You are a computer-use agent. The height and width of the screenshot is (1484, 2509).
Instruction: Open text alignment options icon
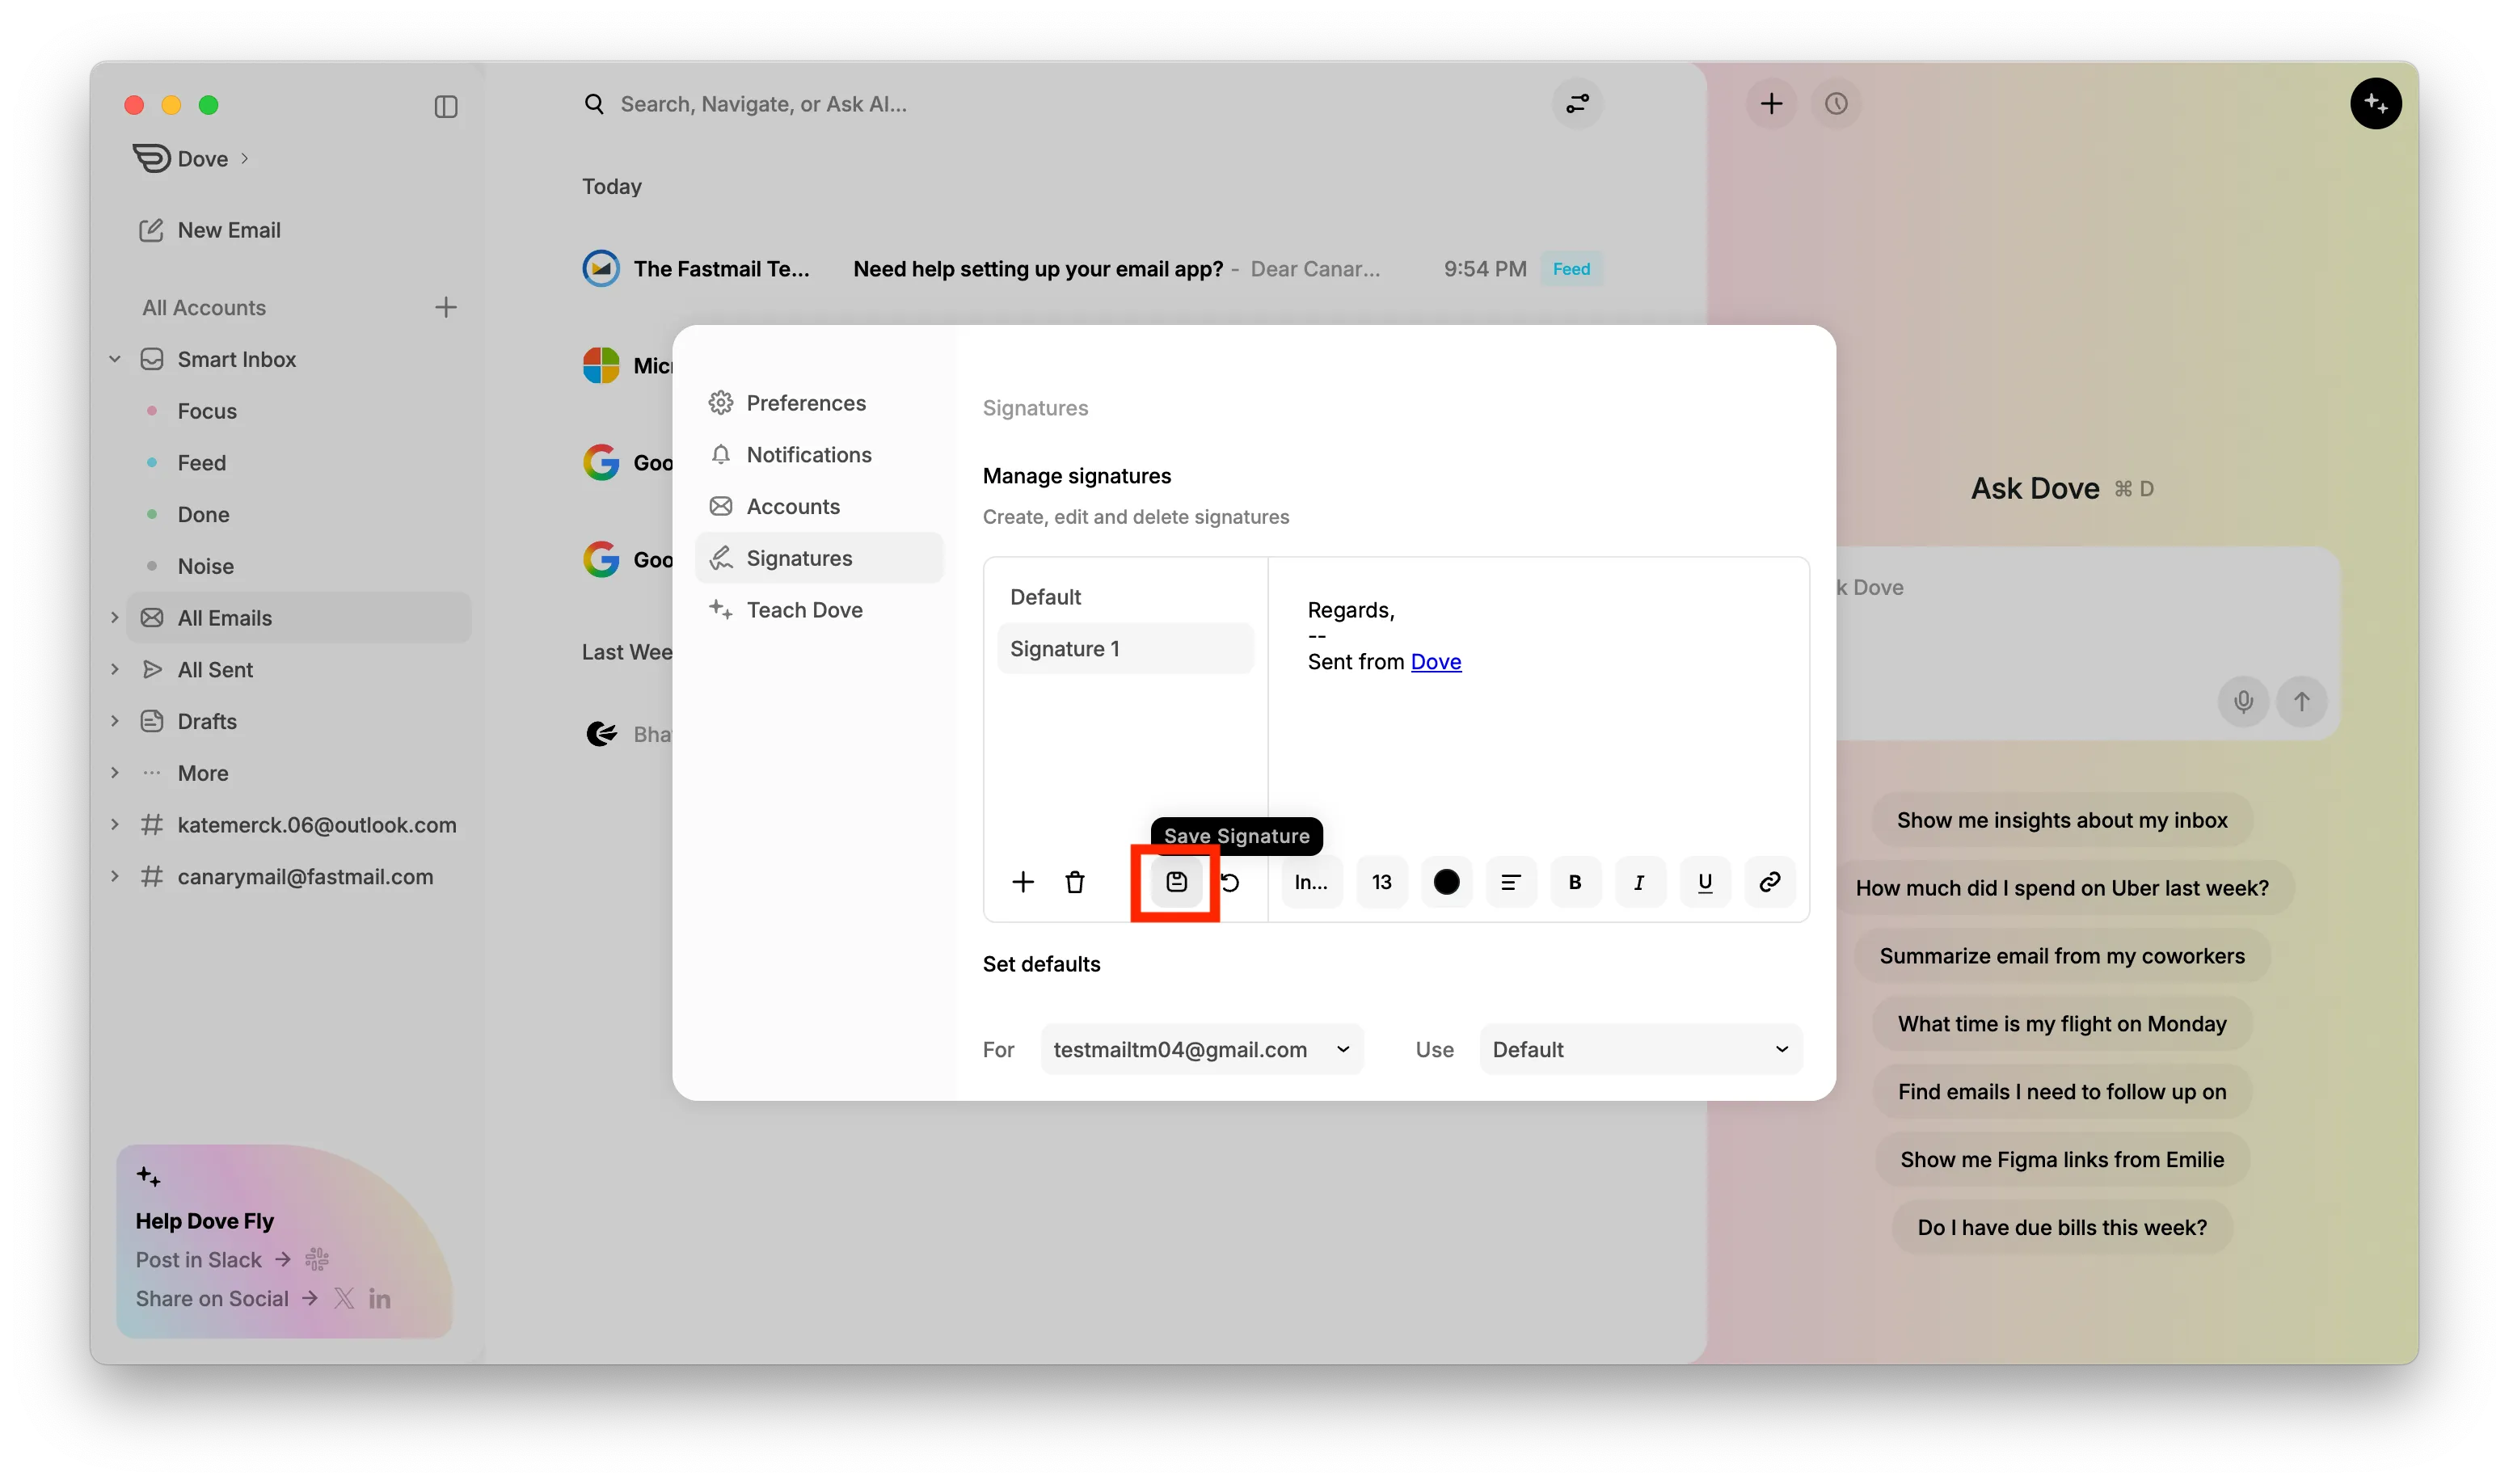pyautogui.click(x=1510, y=882)
